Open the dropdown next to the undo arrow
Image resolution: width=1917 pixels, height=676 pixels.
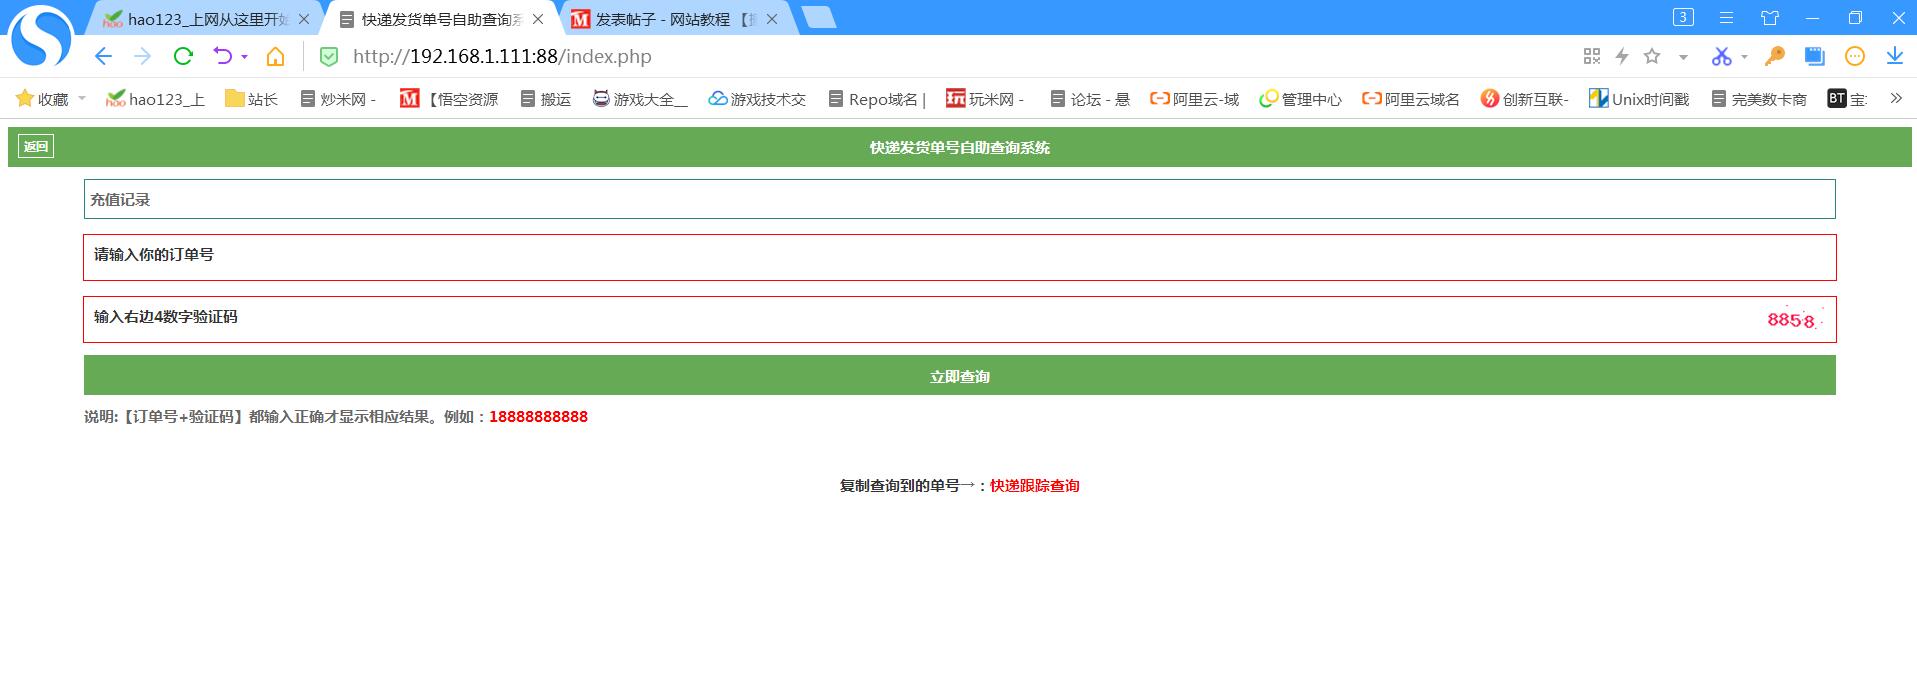[244, 57]
